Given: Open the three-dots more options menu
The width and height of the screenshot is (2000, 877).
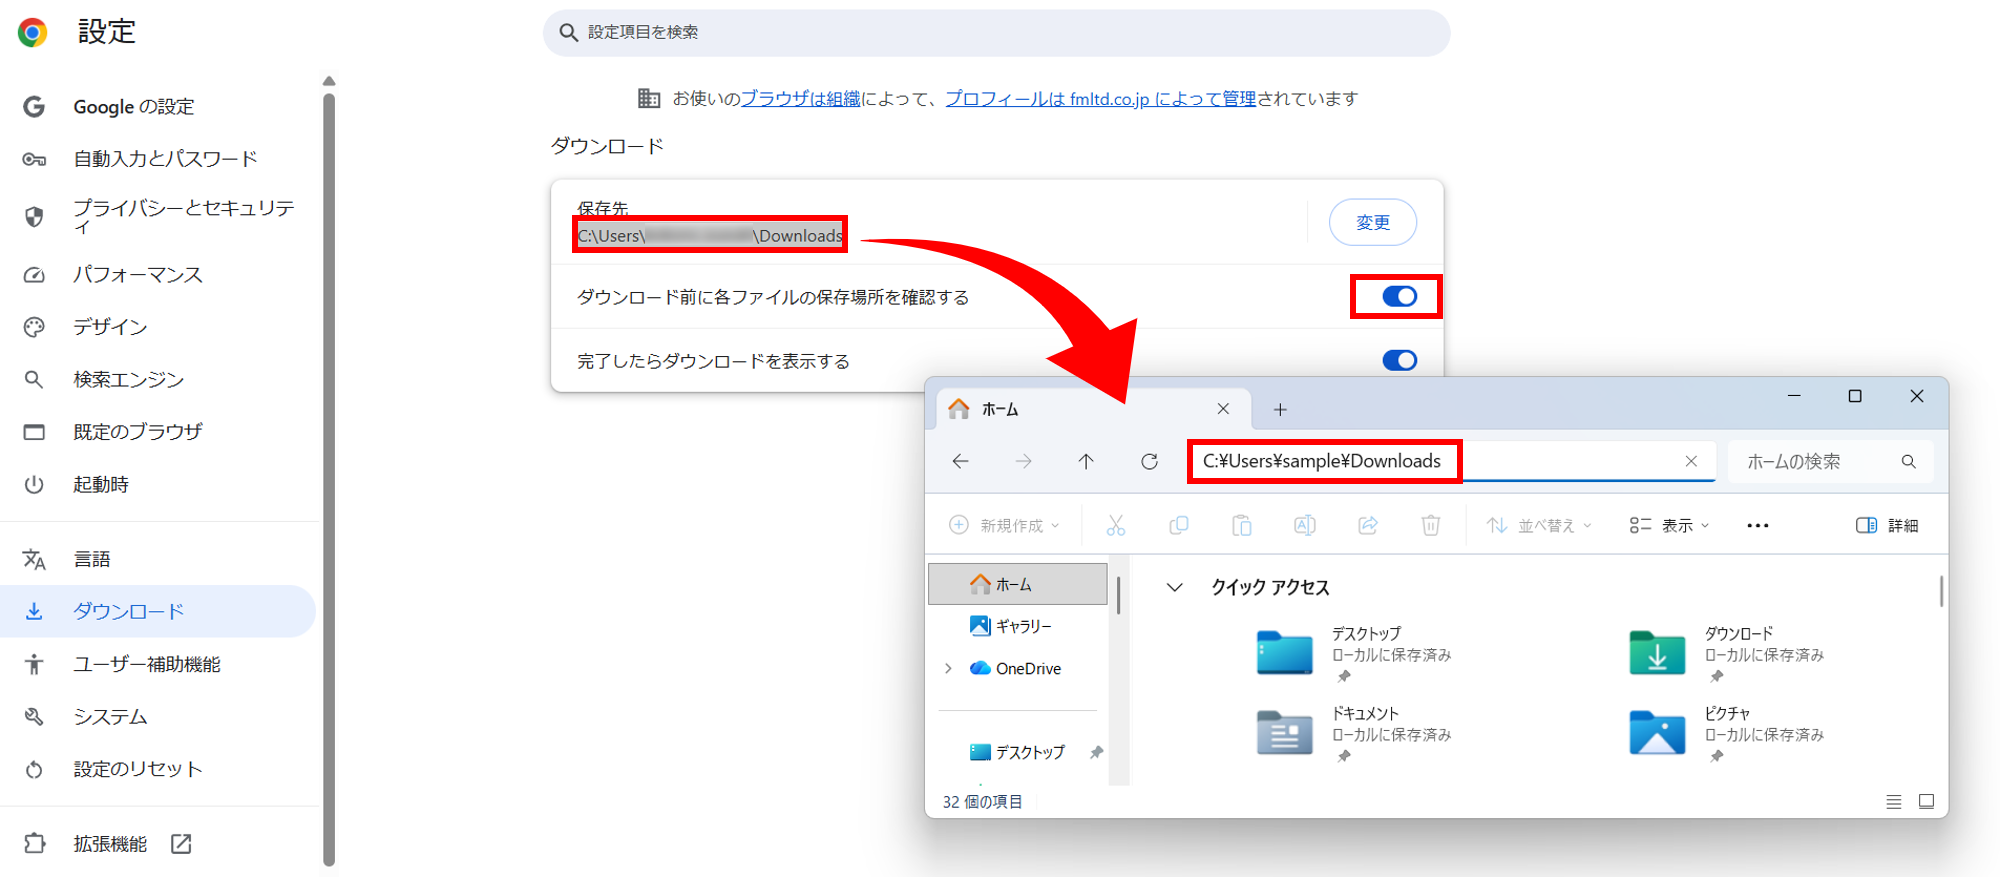Looking at the screenshot, I should [x=1758, y=526].
